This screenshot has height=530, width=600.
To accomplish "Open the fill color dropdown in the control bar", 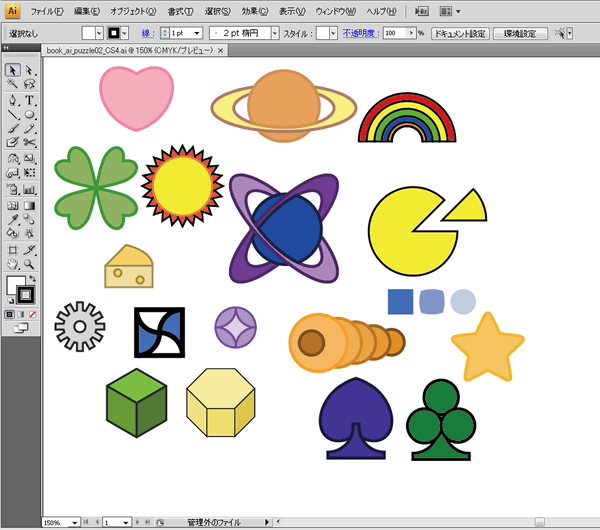I will [99, 33].
